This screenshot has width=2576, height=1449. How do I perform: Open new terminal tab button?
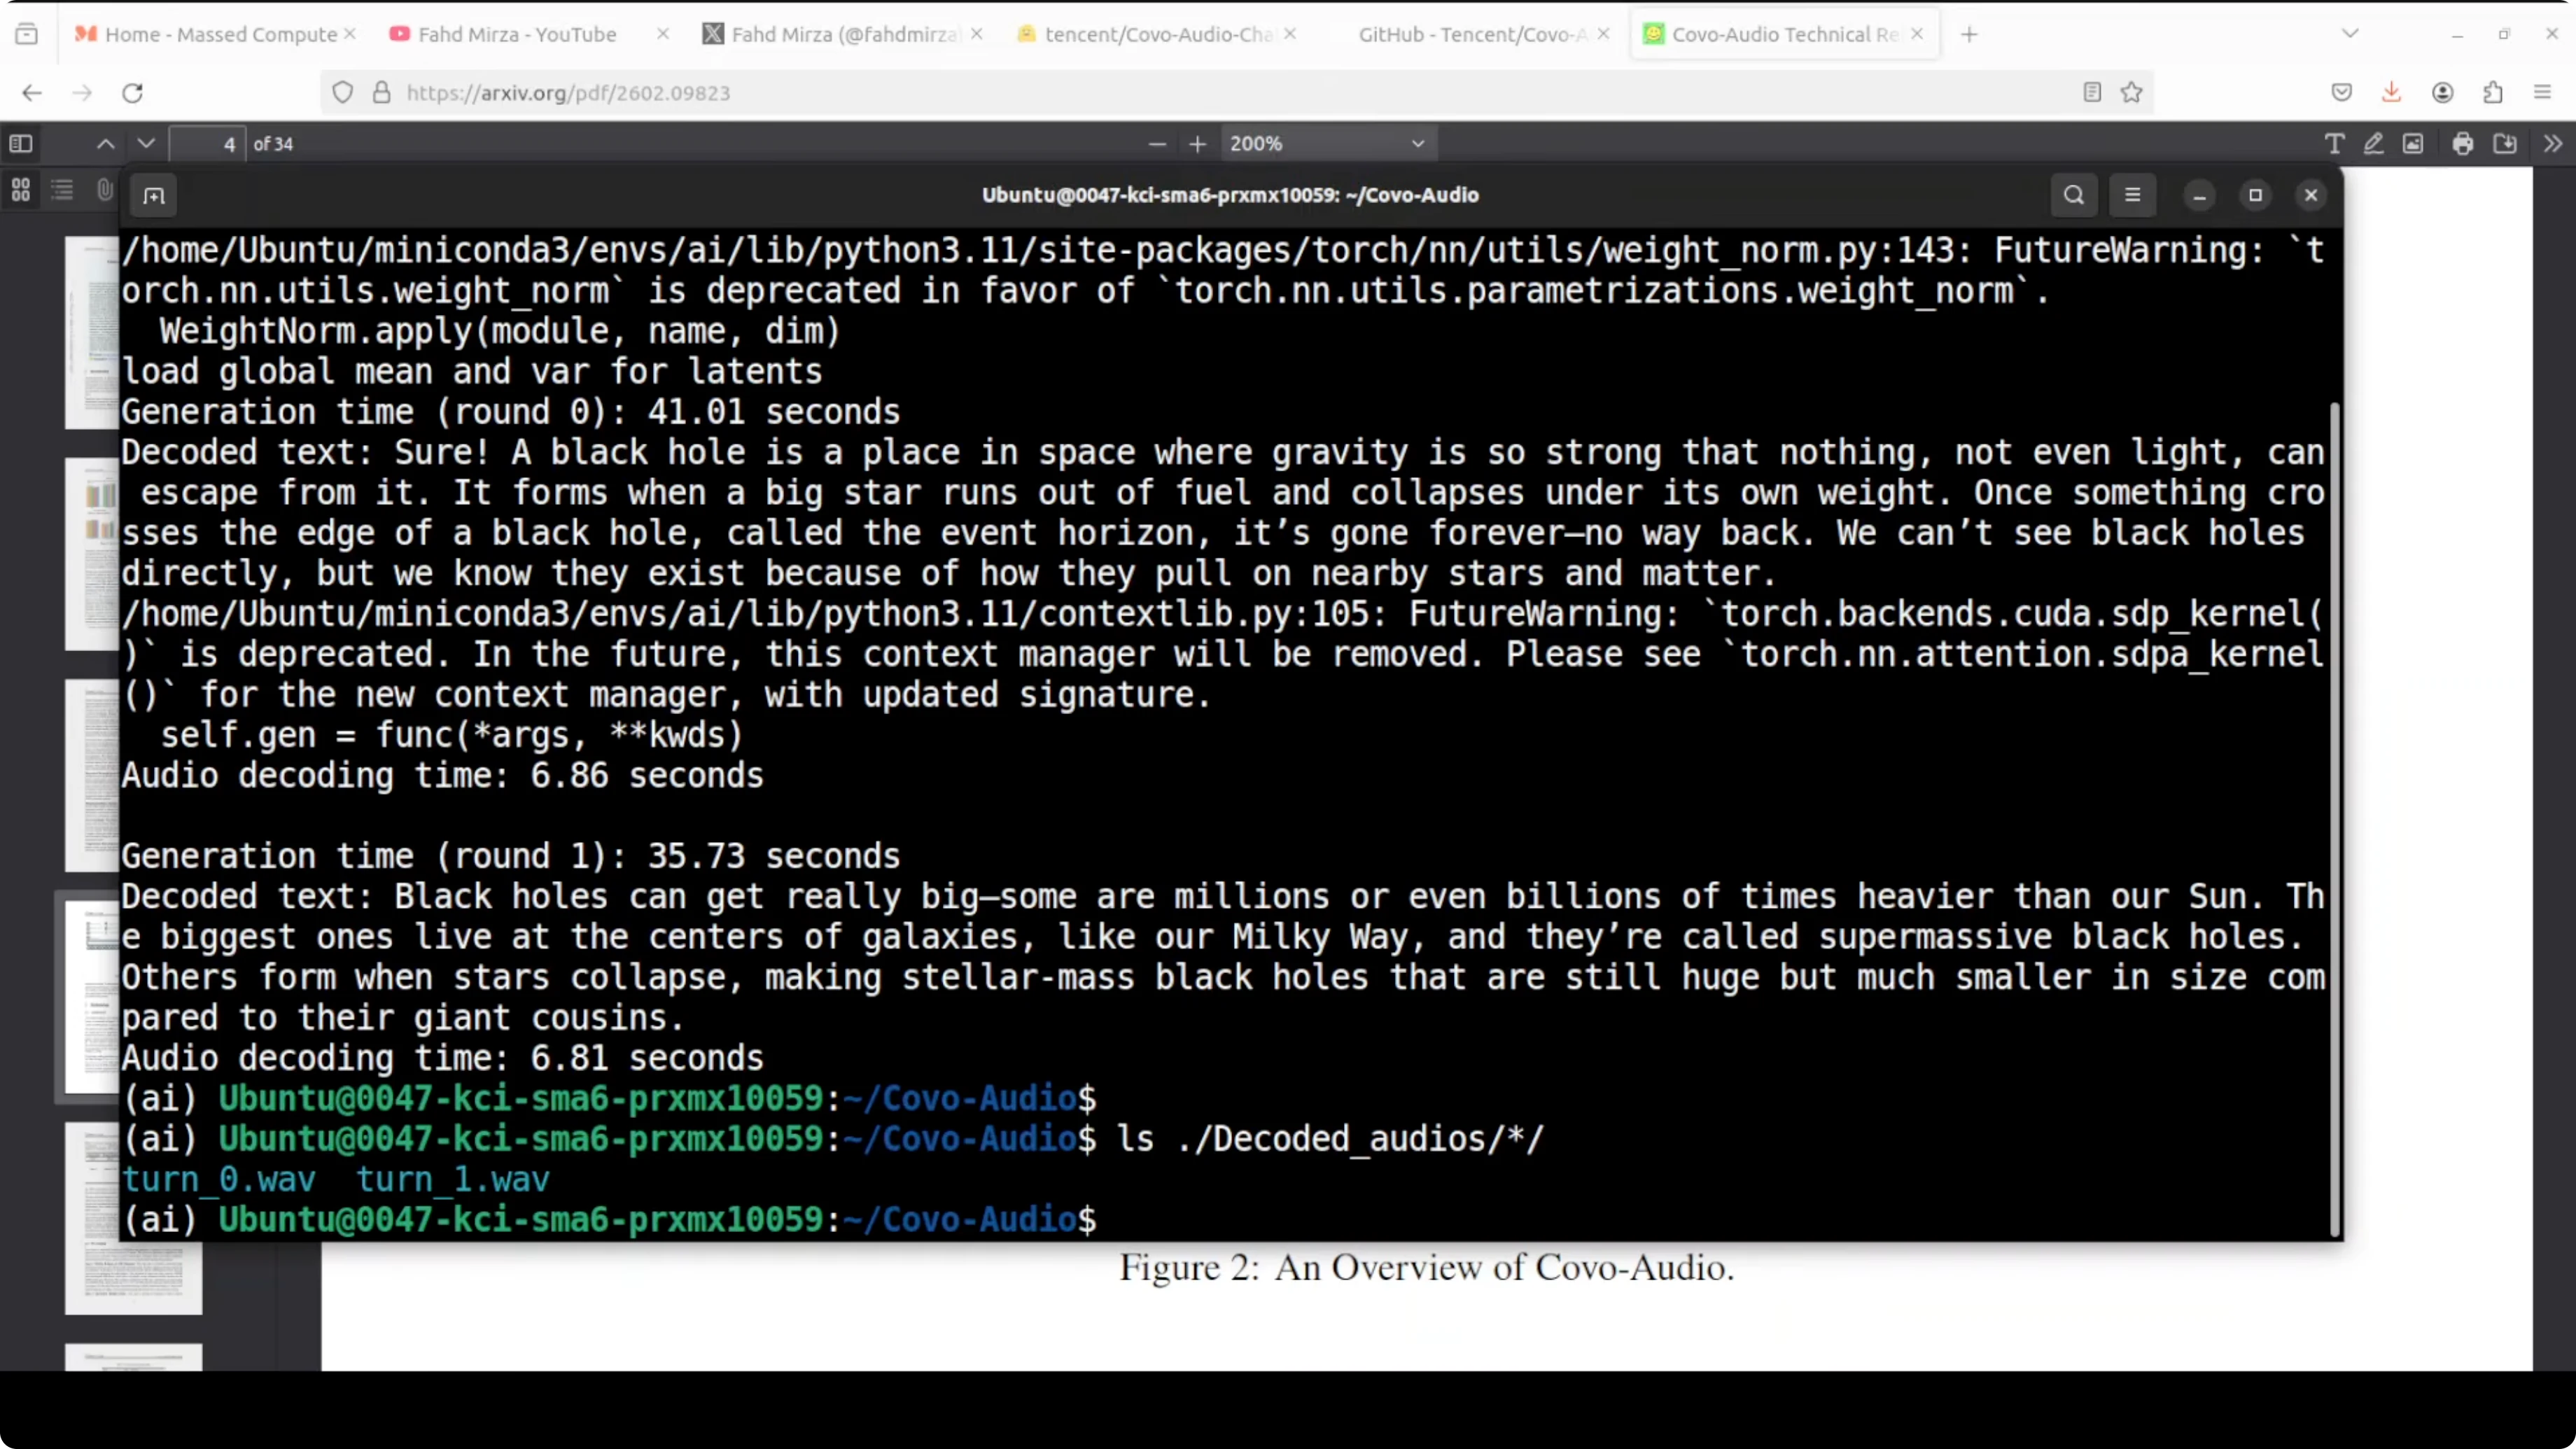pyautogui.click(x=154, y=196)
